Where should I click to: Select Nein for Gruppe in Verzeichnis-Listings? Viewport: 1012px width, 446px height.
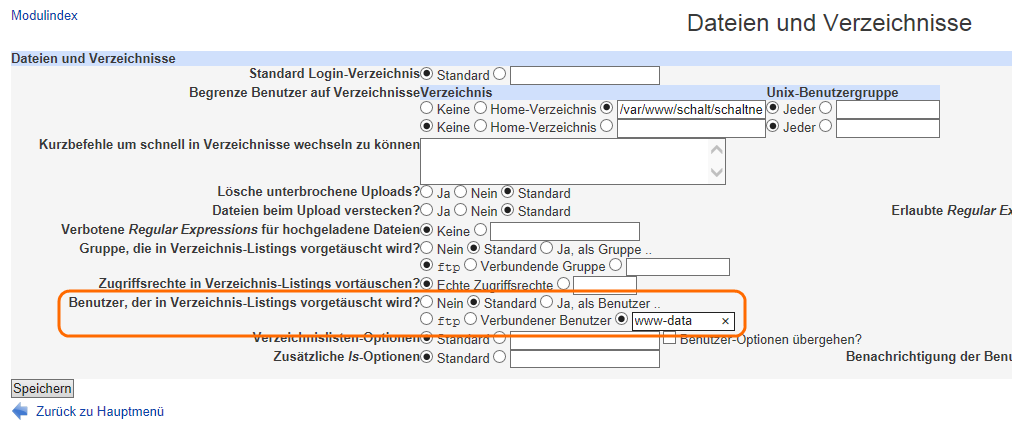(427, 247)
